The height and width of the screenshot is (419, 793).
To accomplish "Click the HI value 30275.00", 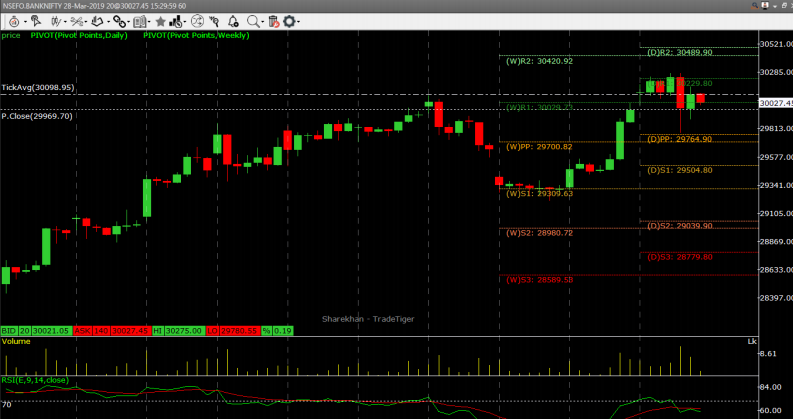I will [184, 331].
